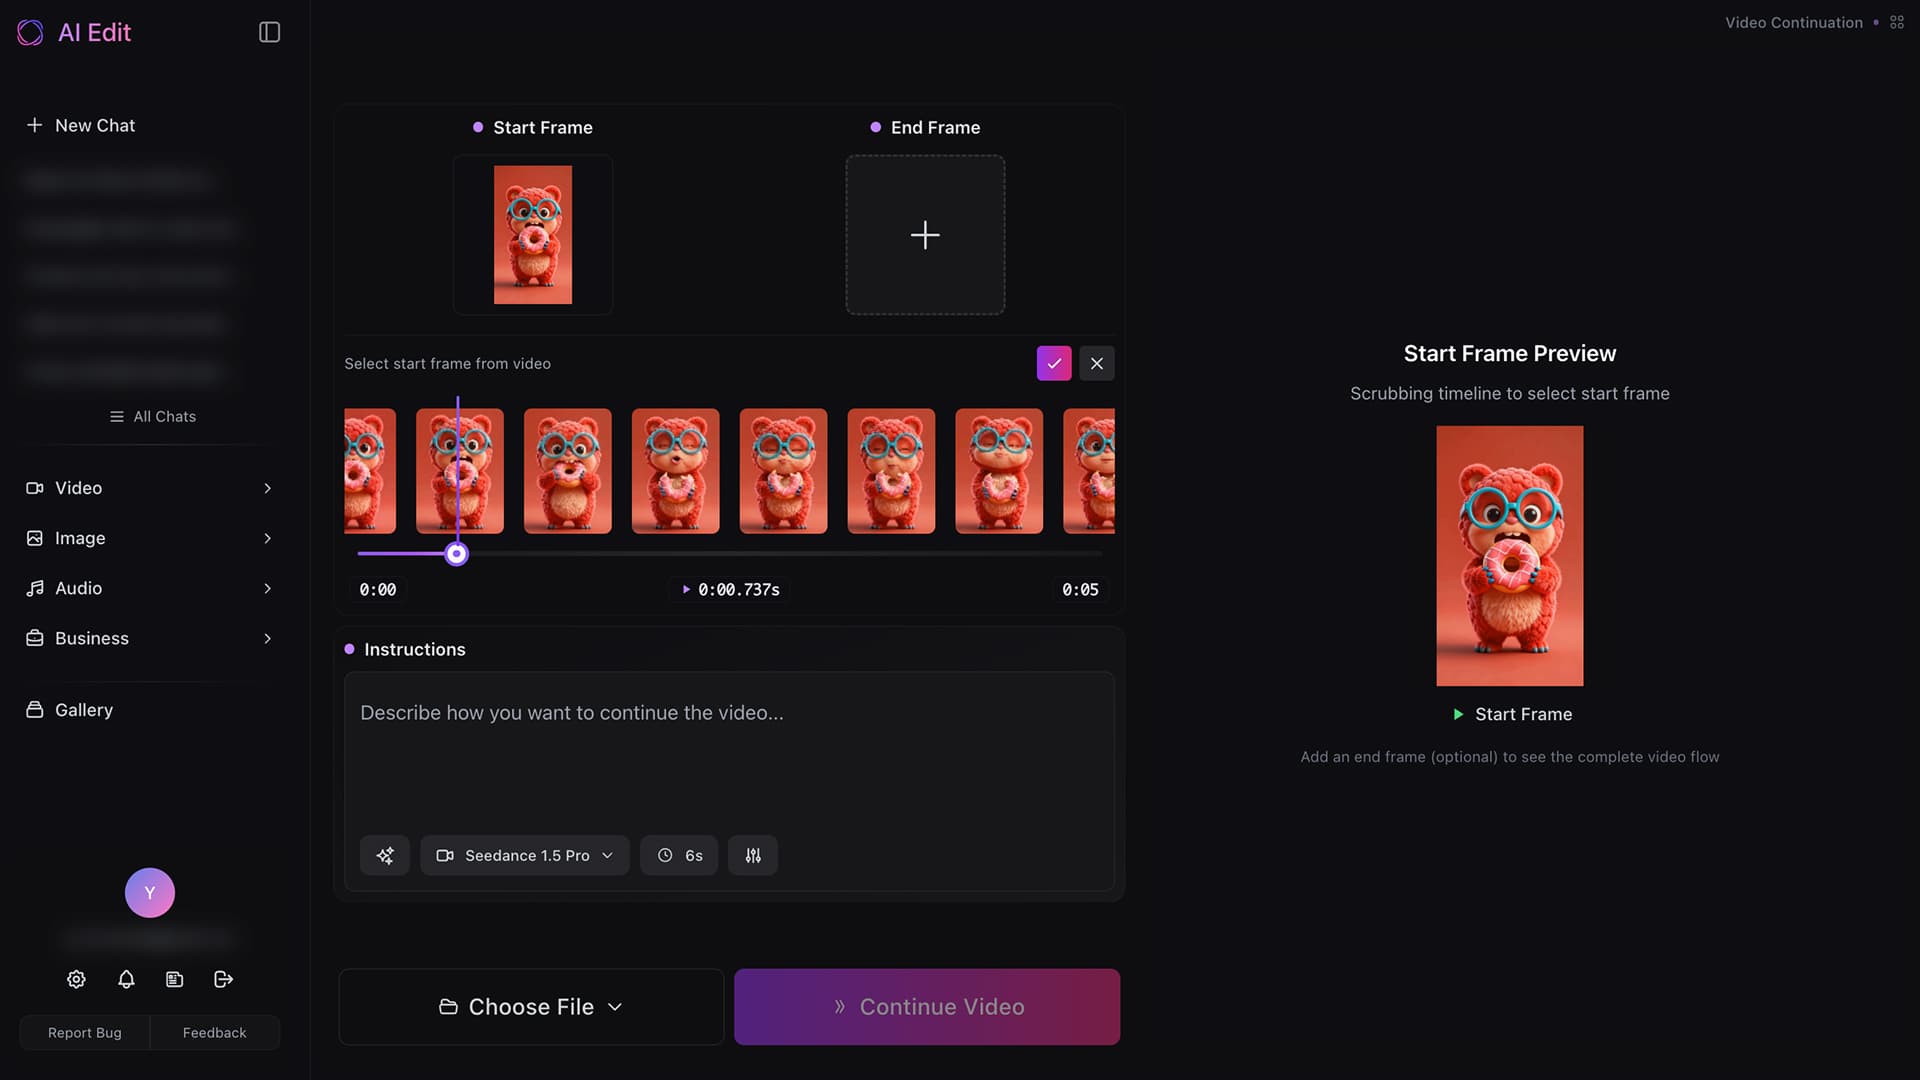Open settings gear icon in sidebar
Viewport: 1920px width, 1080px height.
[76, 979]
